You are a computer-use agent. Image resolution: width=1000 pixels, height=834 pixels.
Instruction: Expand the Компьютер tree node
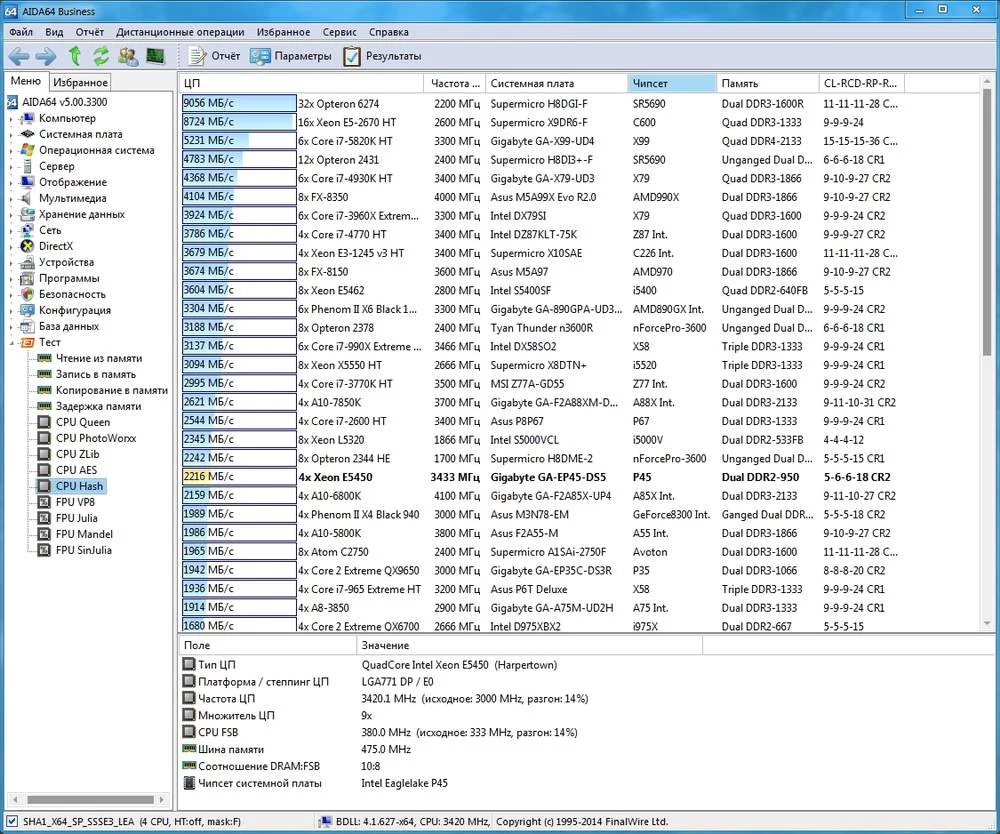coord(12,119)
